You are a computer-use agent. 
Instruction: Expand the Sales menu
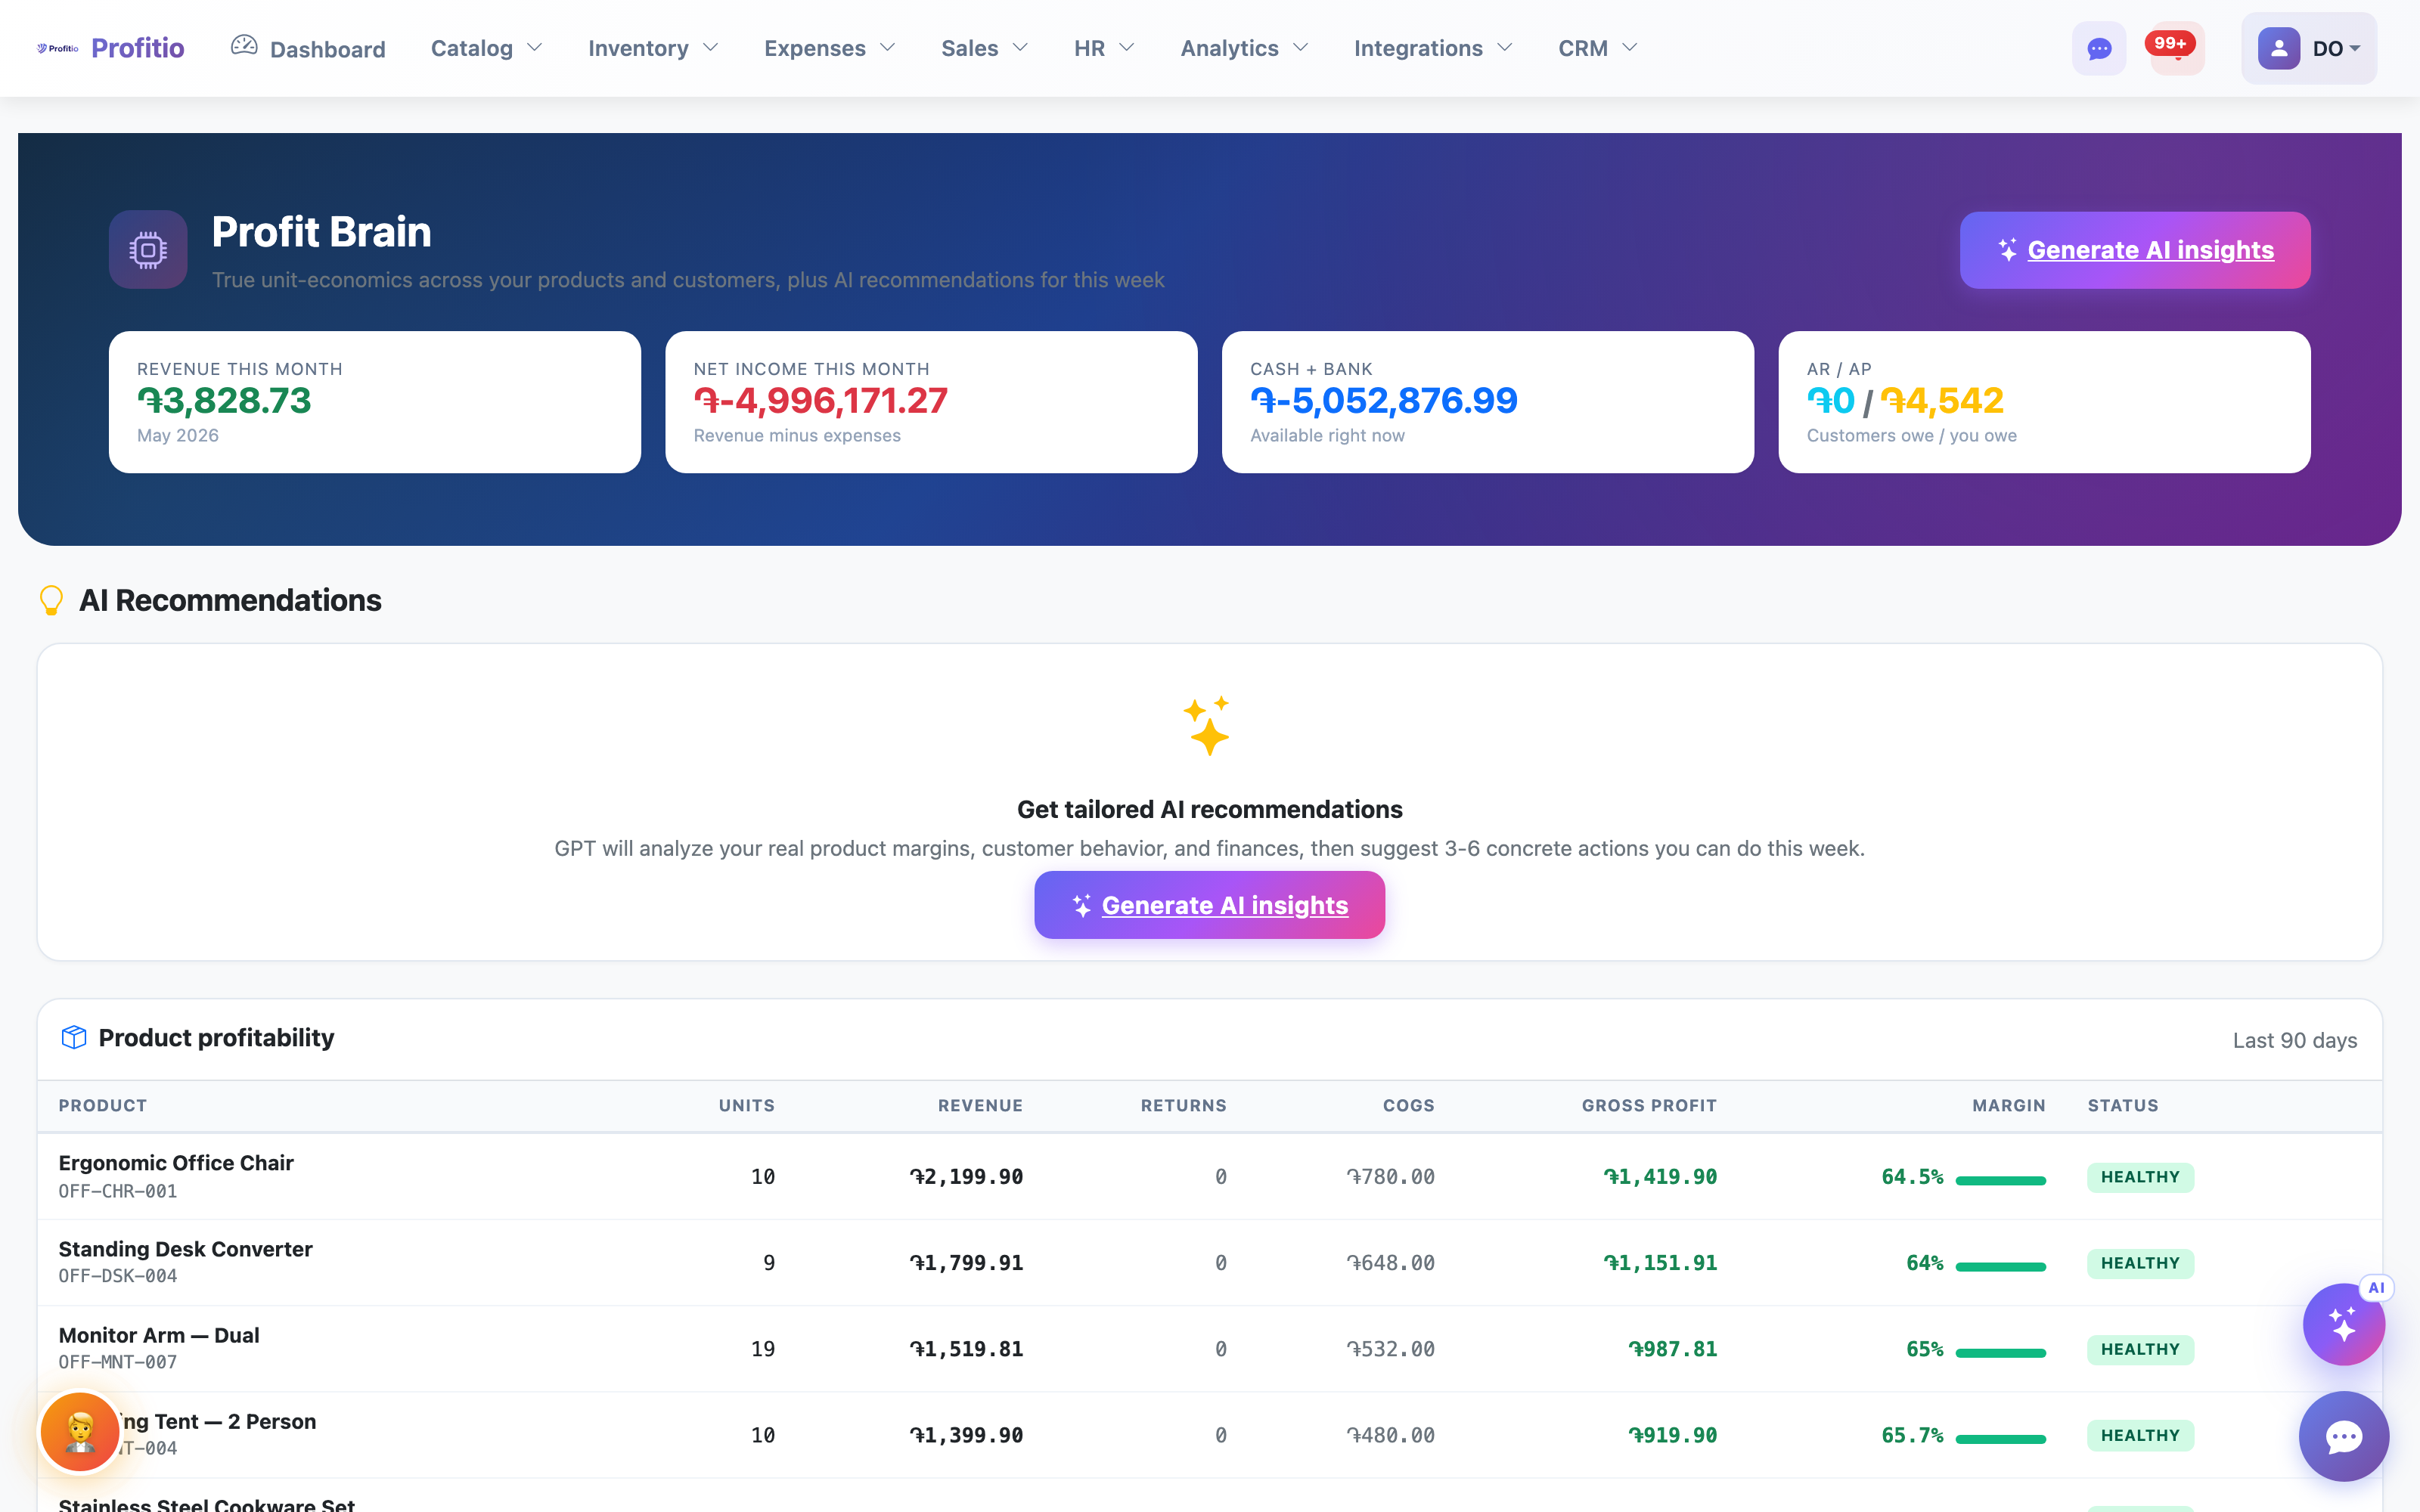[984, 48]
